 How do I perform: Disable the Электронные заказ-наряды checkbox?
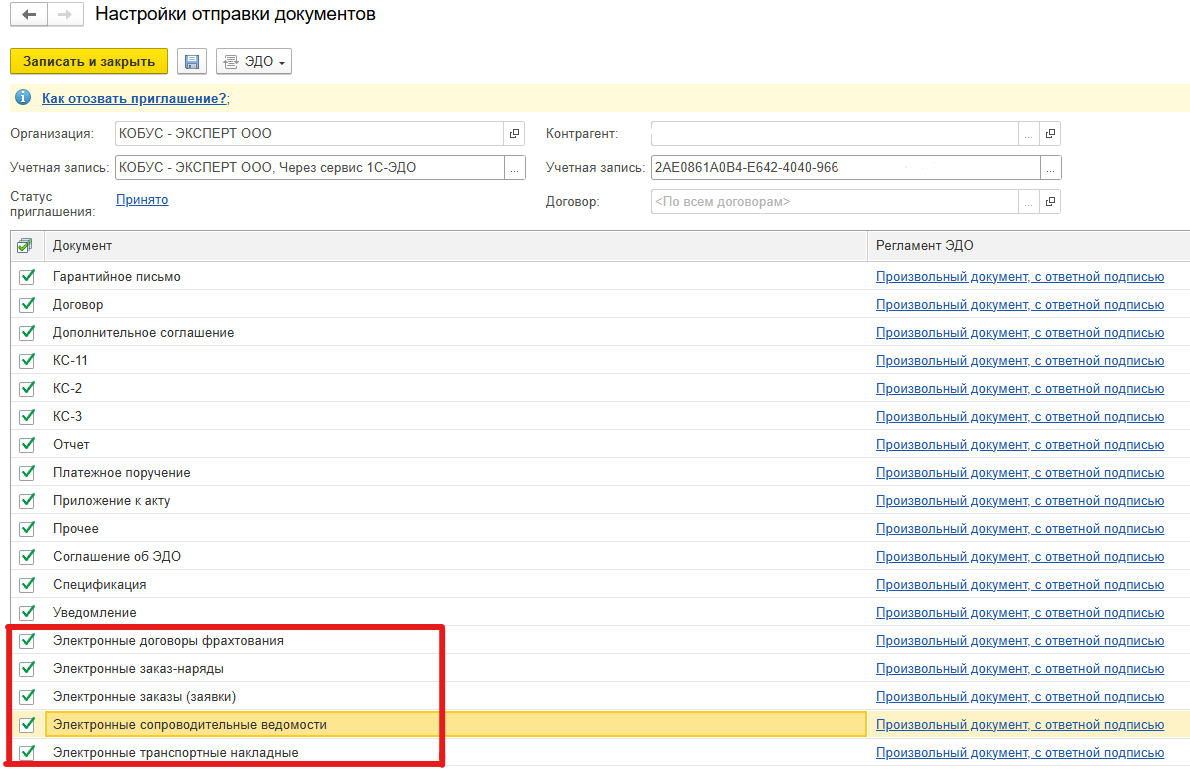(27, 669)
